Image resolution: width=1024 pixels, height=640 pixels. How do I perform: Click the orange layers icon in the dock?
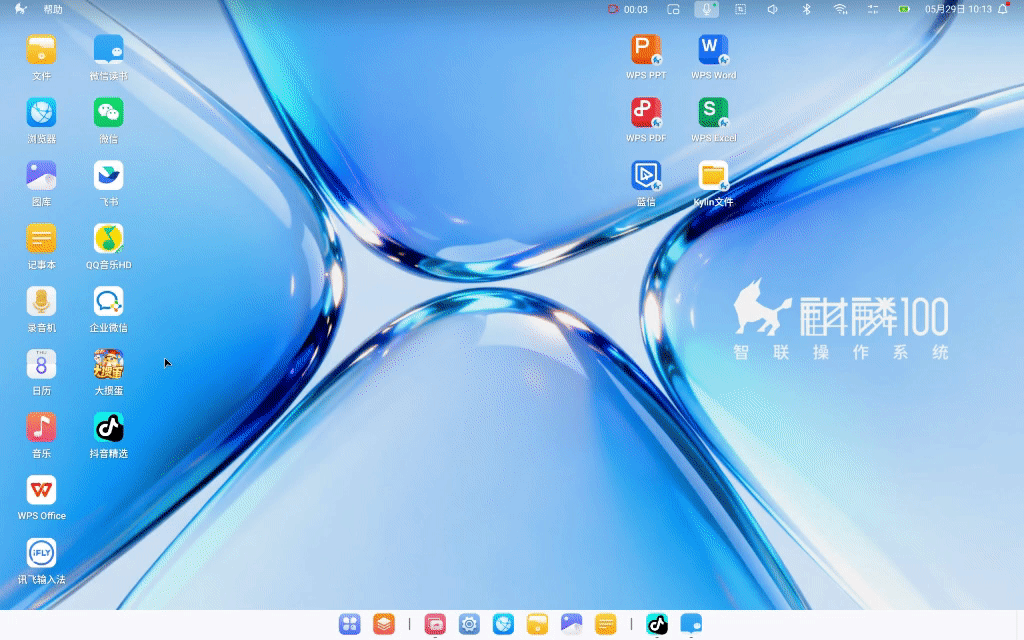click(384, 624)
